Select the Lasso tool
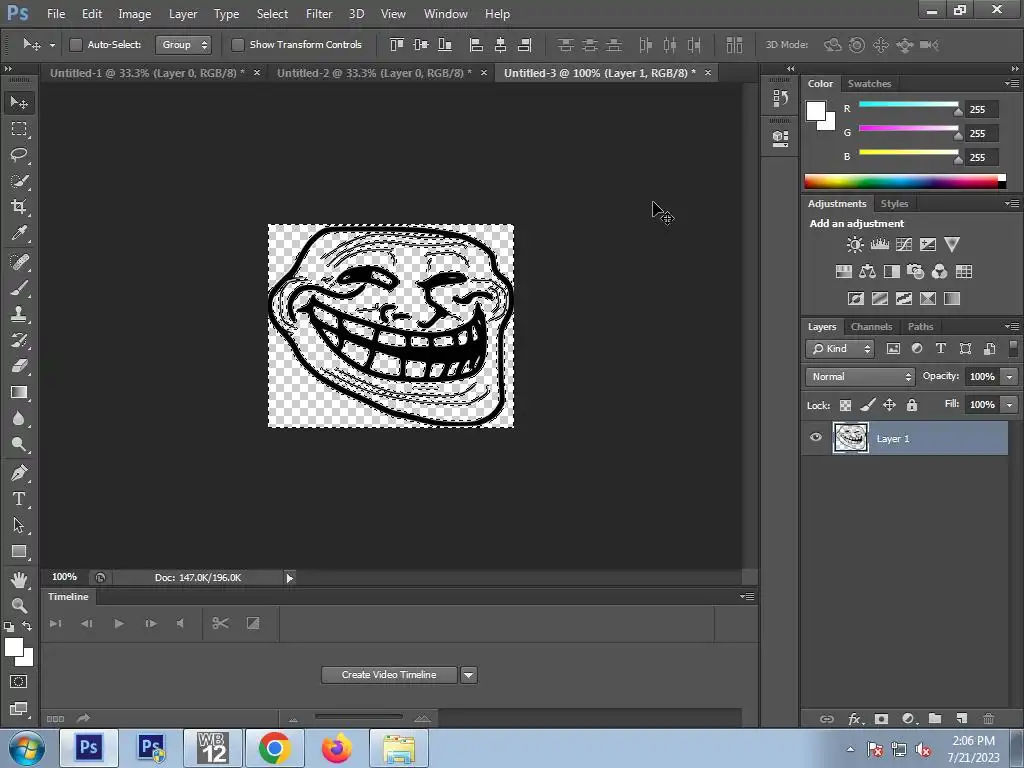This screenshot has width=1024, height=768. click(19, 155)
